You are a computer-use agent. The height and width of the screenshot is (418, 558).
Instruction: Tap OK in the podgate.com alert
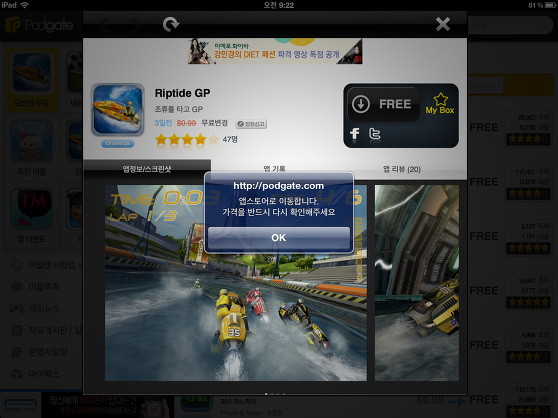279,238
